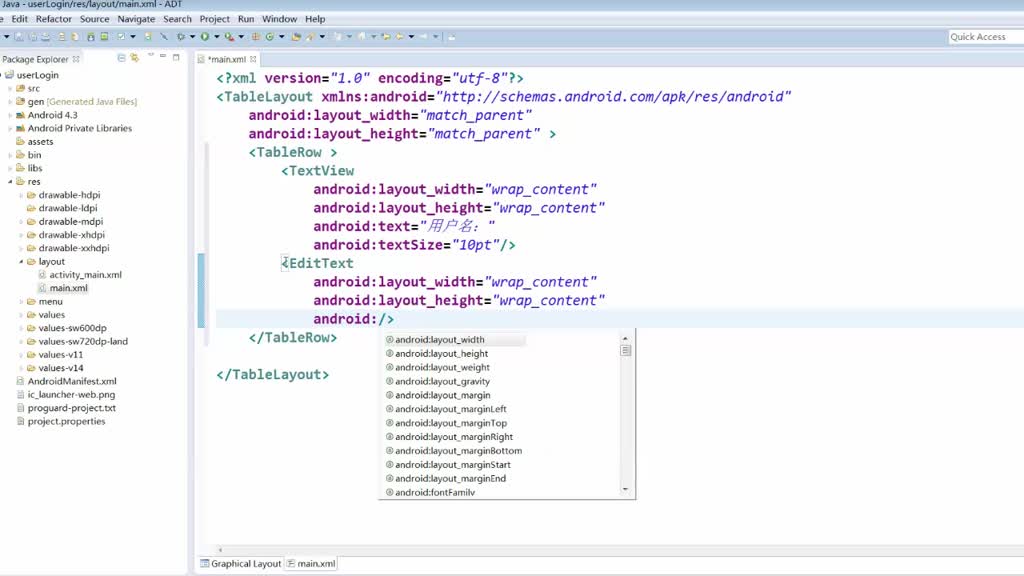Choose android:layout_gravity from autocomplete list
The width and height of the screenshot is (1024, 576).
tap(442, 381)
